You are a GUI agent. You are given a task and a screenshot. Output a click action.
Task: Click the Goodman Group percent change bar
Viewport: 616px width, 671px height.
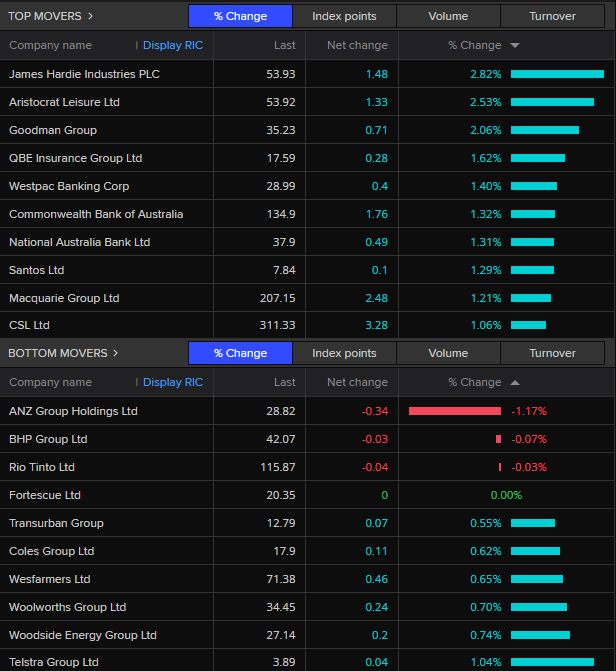click(545, 130)
